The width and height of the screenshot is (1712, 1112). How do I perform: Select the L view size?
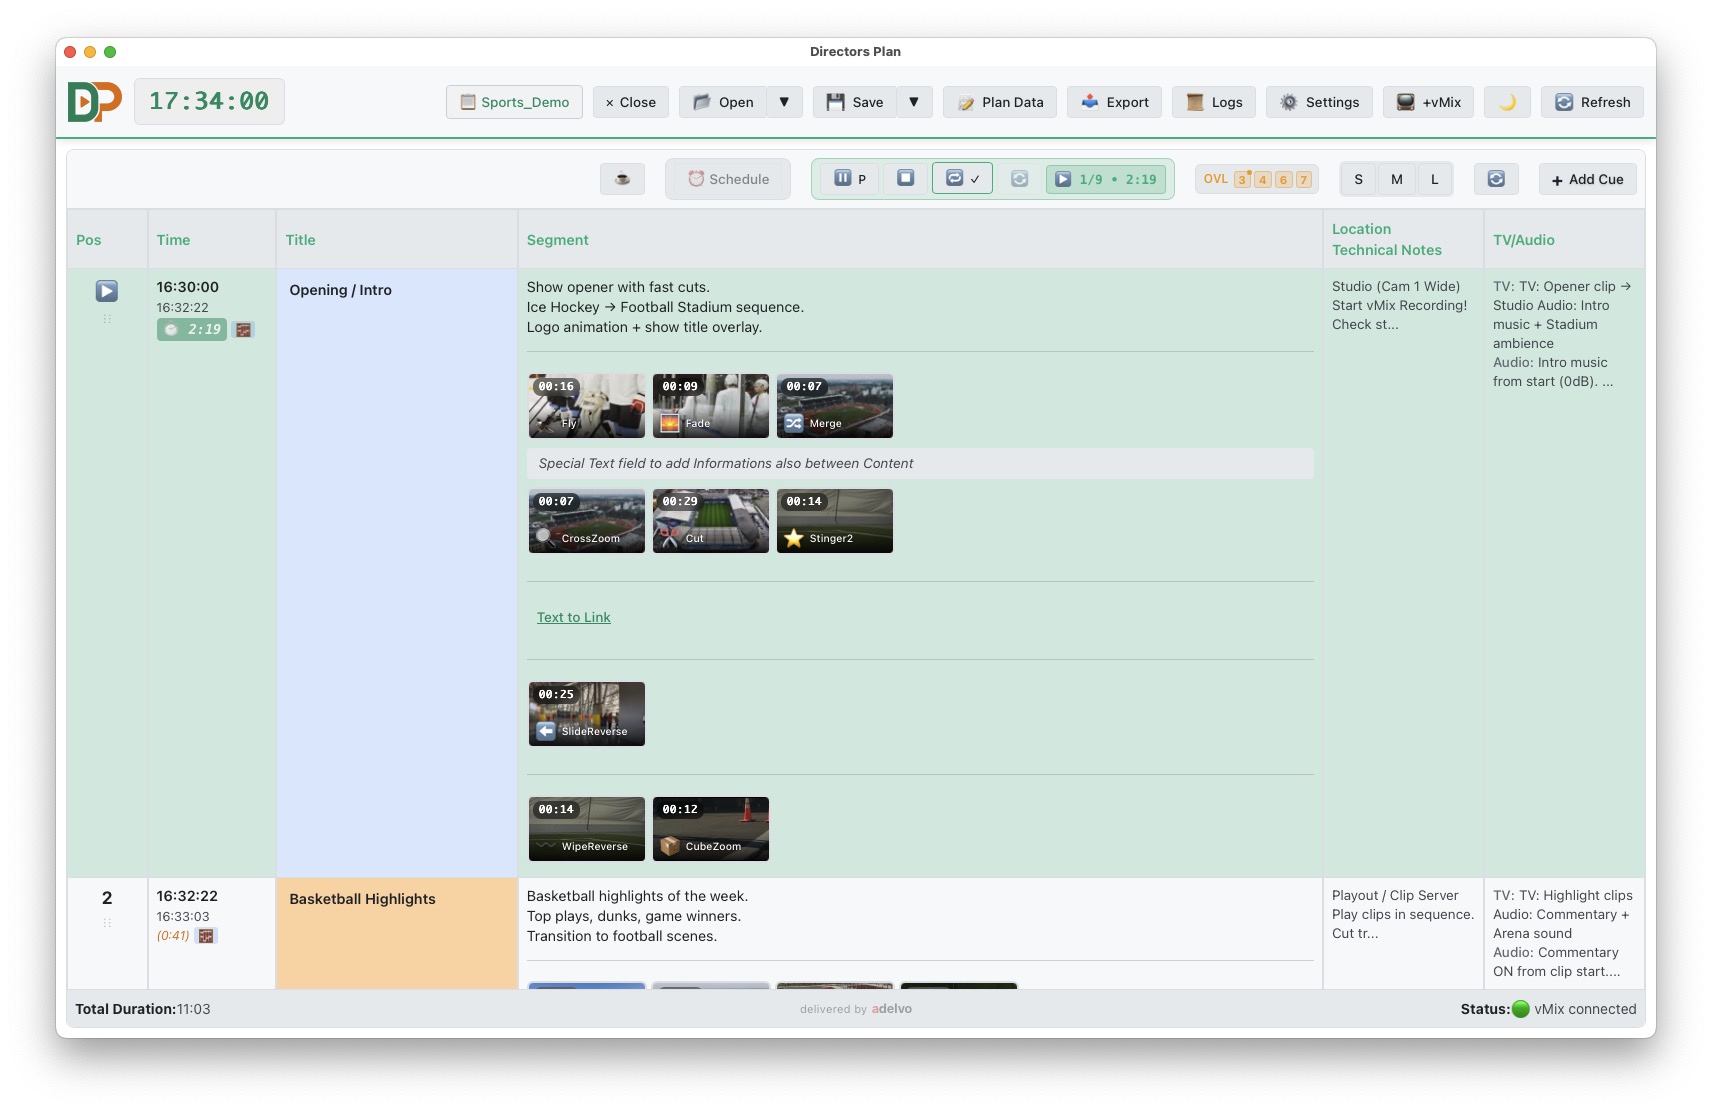coord(1435,179)
